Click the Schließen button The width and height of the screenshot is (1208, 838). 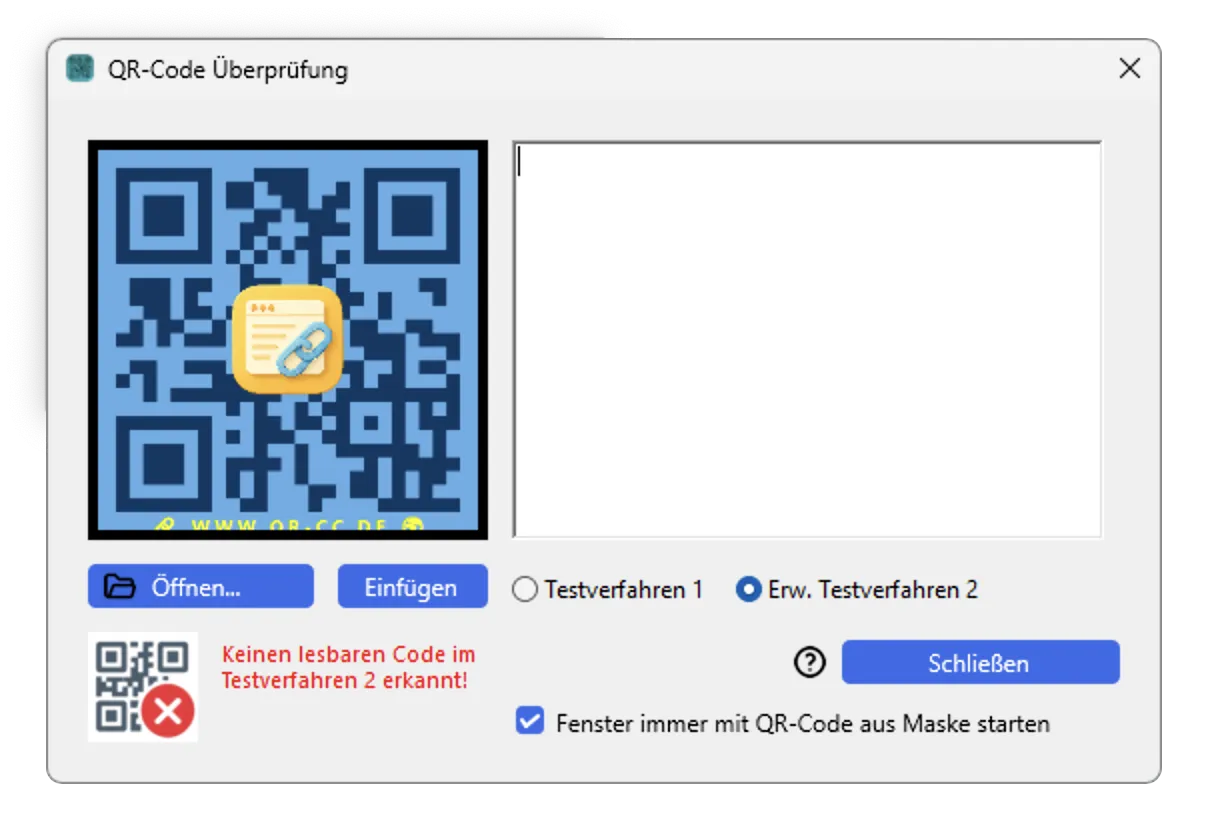(980, 663)
